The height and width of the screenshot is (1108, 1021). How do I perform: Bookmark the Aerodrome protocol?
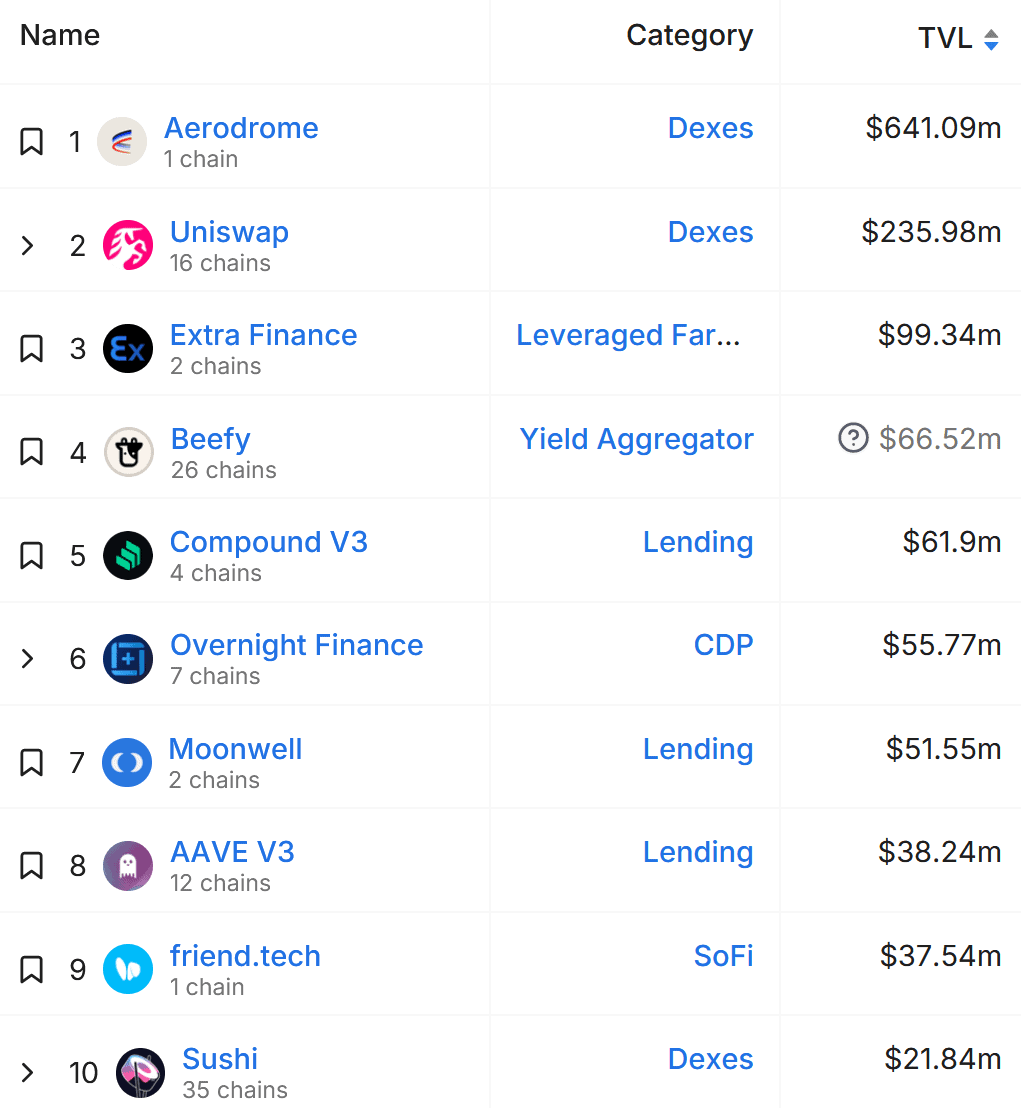click(31, 141)
